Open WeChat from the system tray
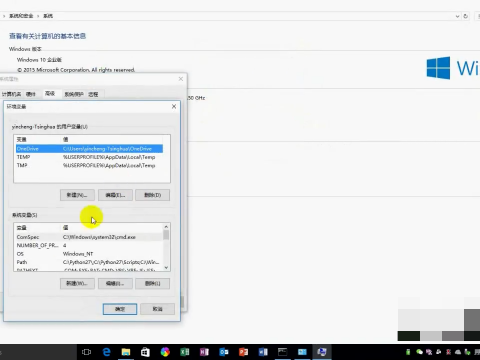Image resolution: width=480 pixels, height=360 pixels. (419, 352)
